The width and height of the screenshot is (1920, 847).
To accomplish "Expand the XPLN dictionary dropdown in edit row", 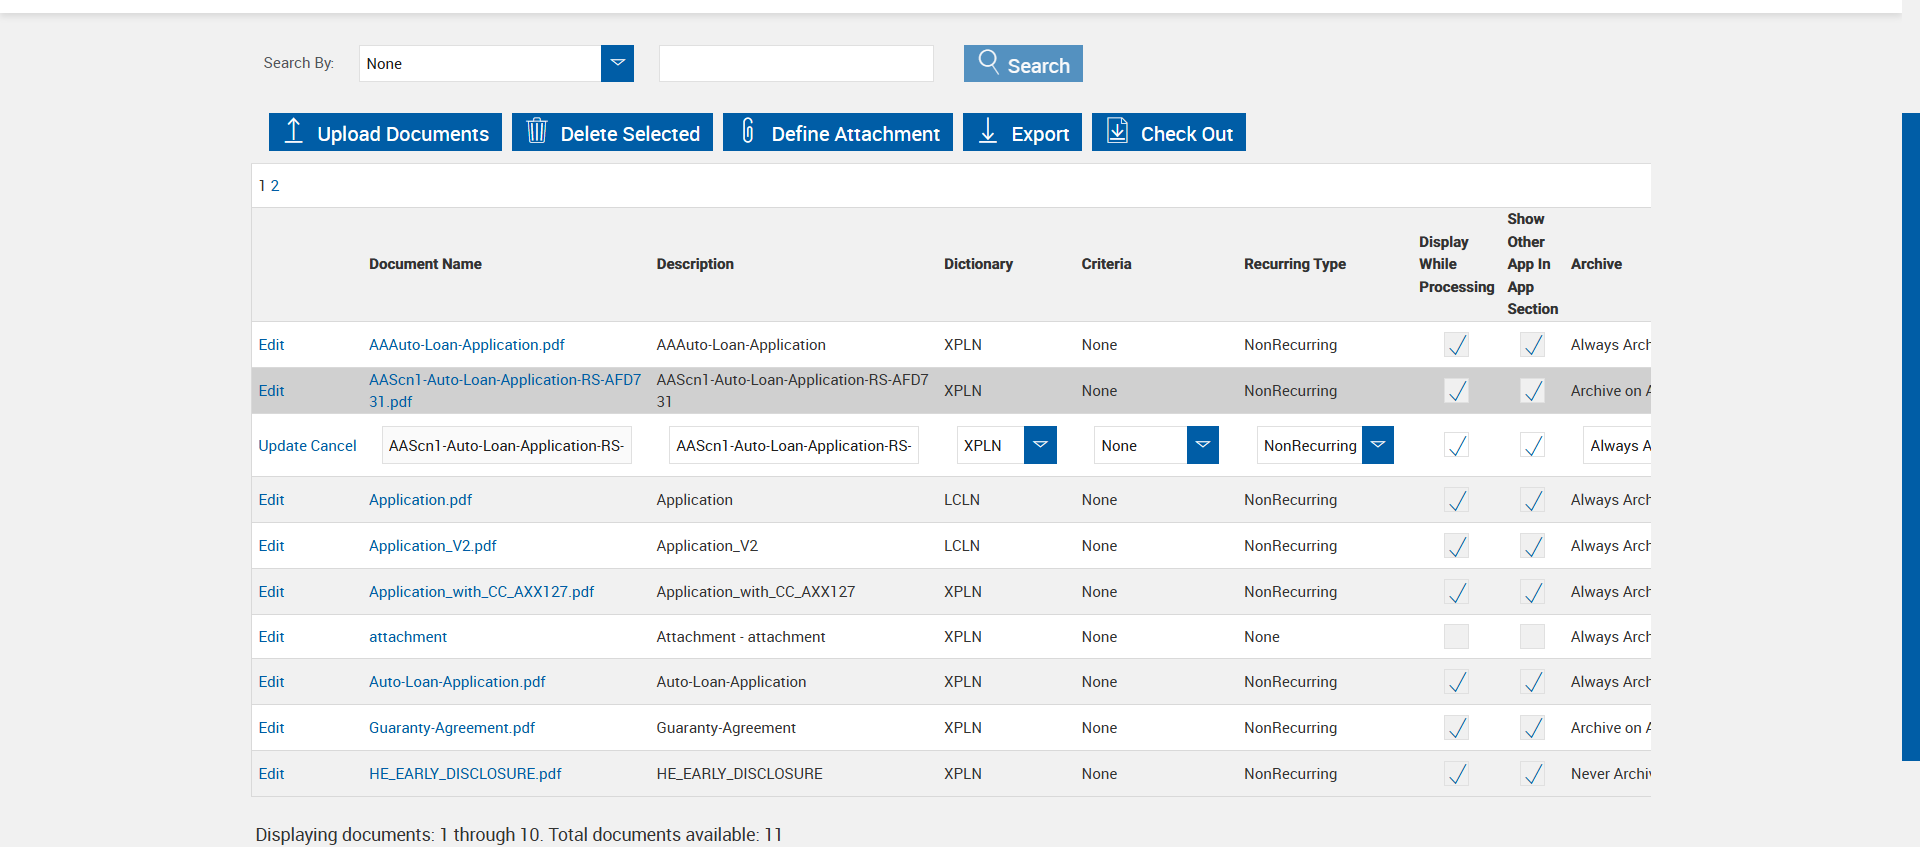I will [1040, 445].
